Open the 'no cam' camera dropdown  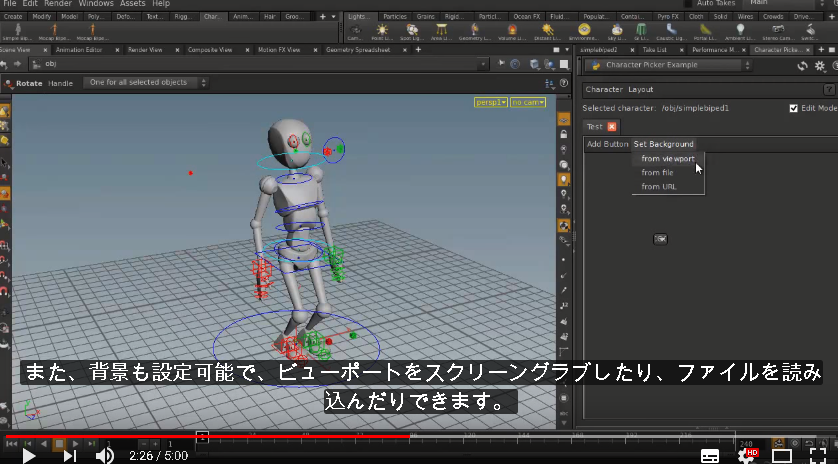click(x=528, y=102)
